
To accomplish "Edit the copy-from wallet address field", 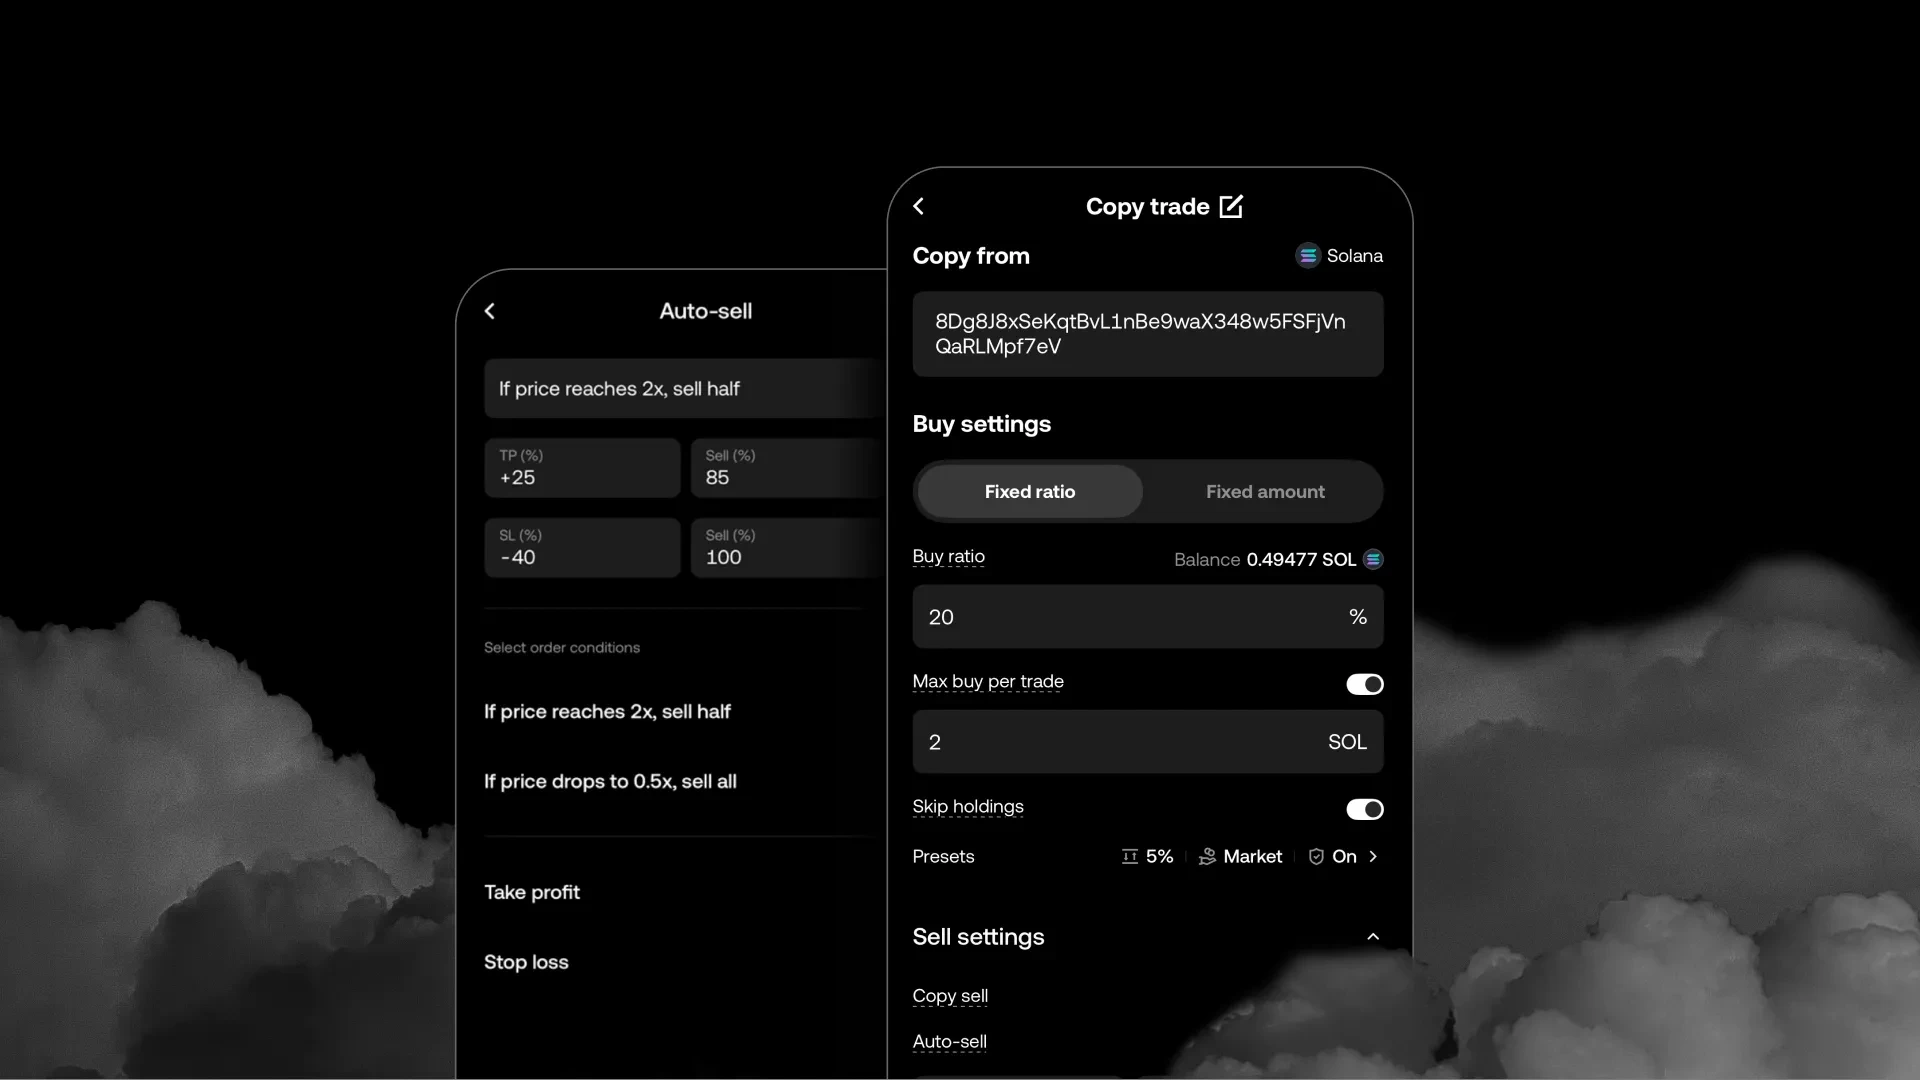I will (x=1148, y=334).
